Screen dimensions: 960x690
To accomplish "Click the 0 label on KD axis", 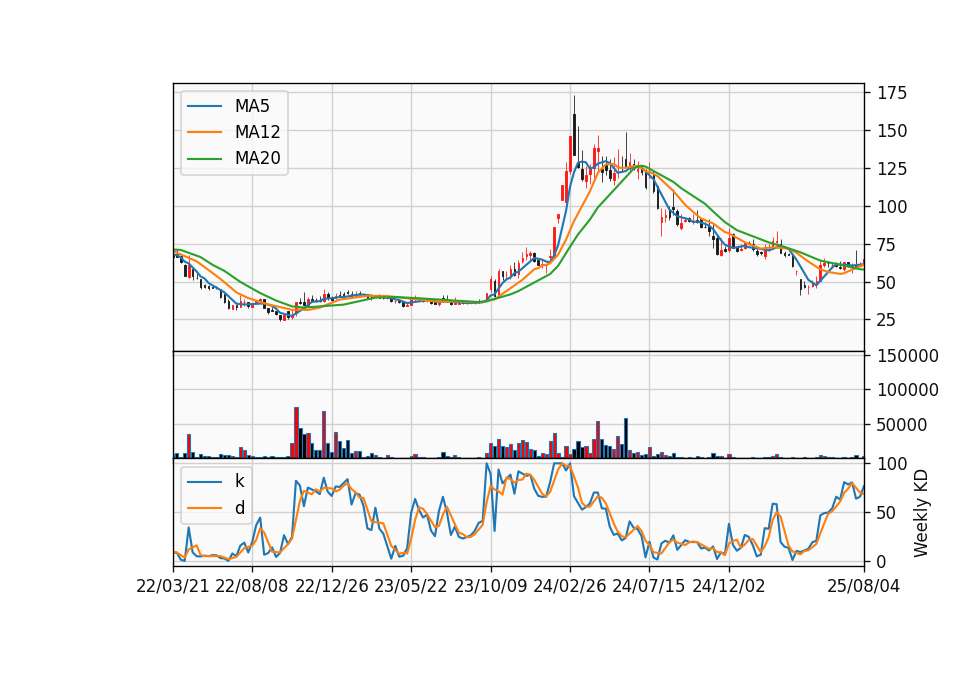I will pos(882,561).
